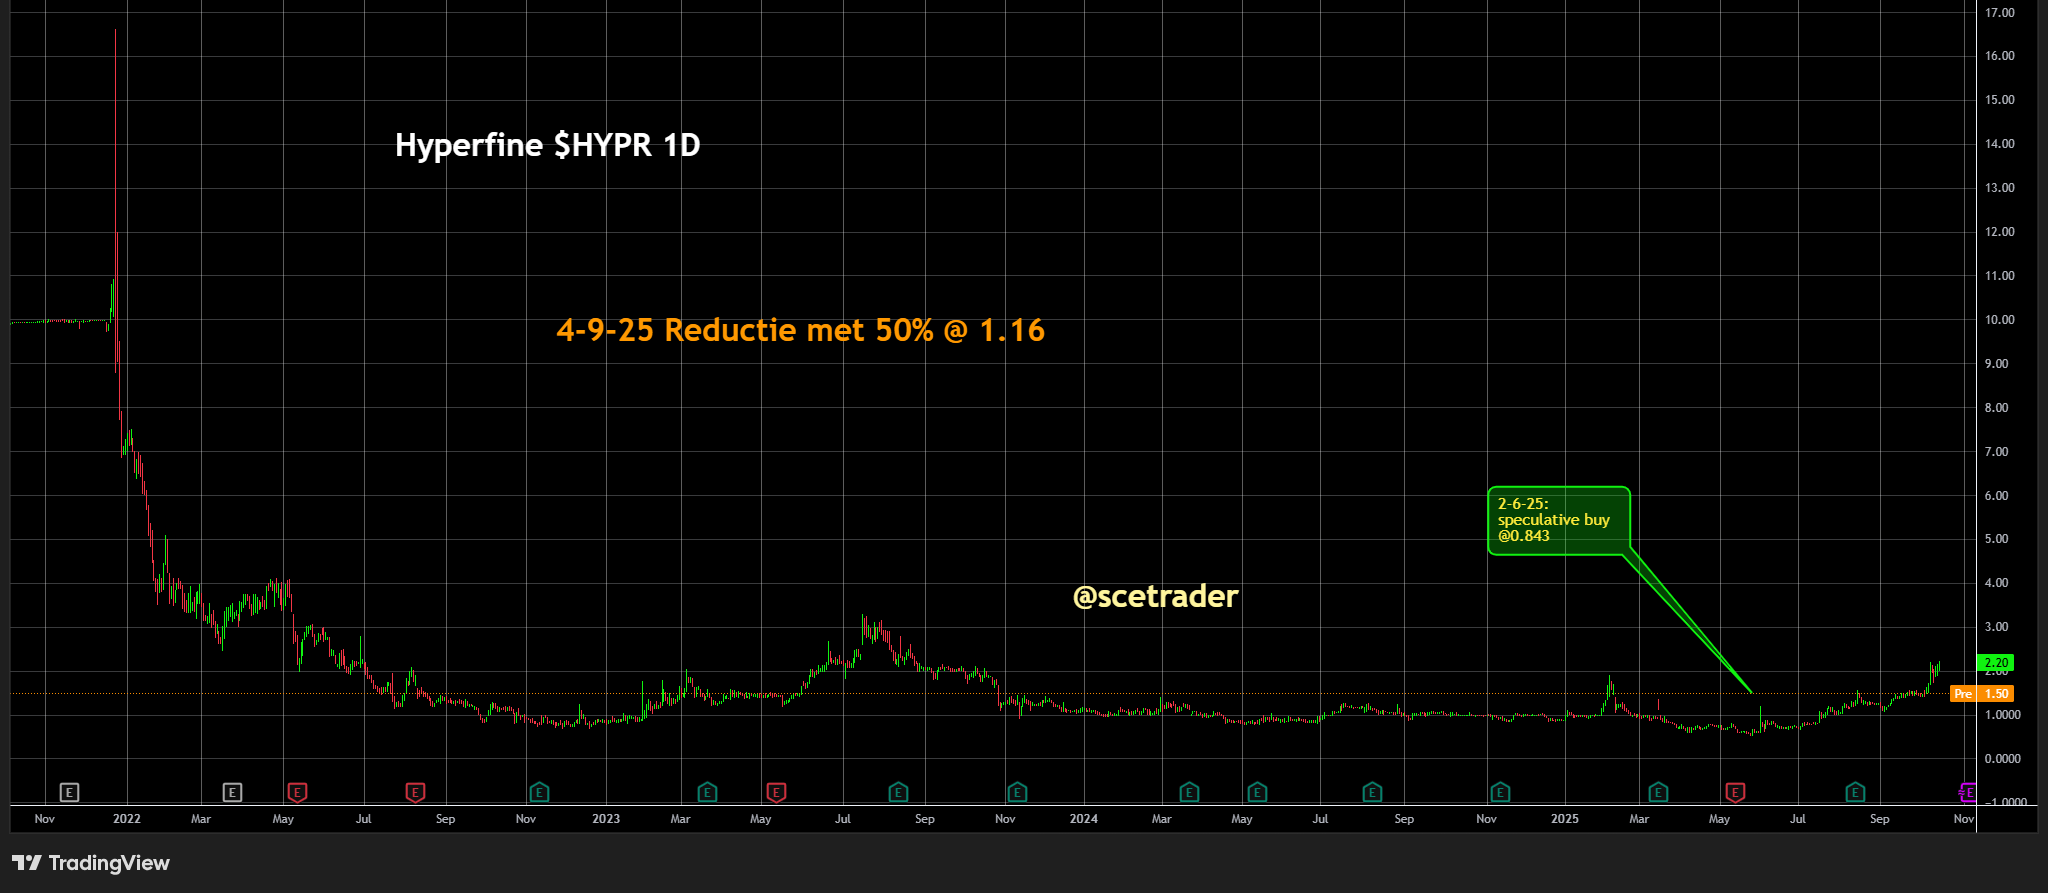Click the purple upcoming earnings marker
Screen dimensions: 2048x893
click(1966, 792)
